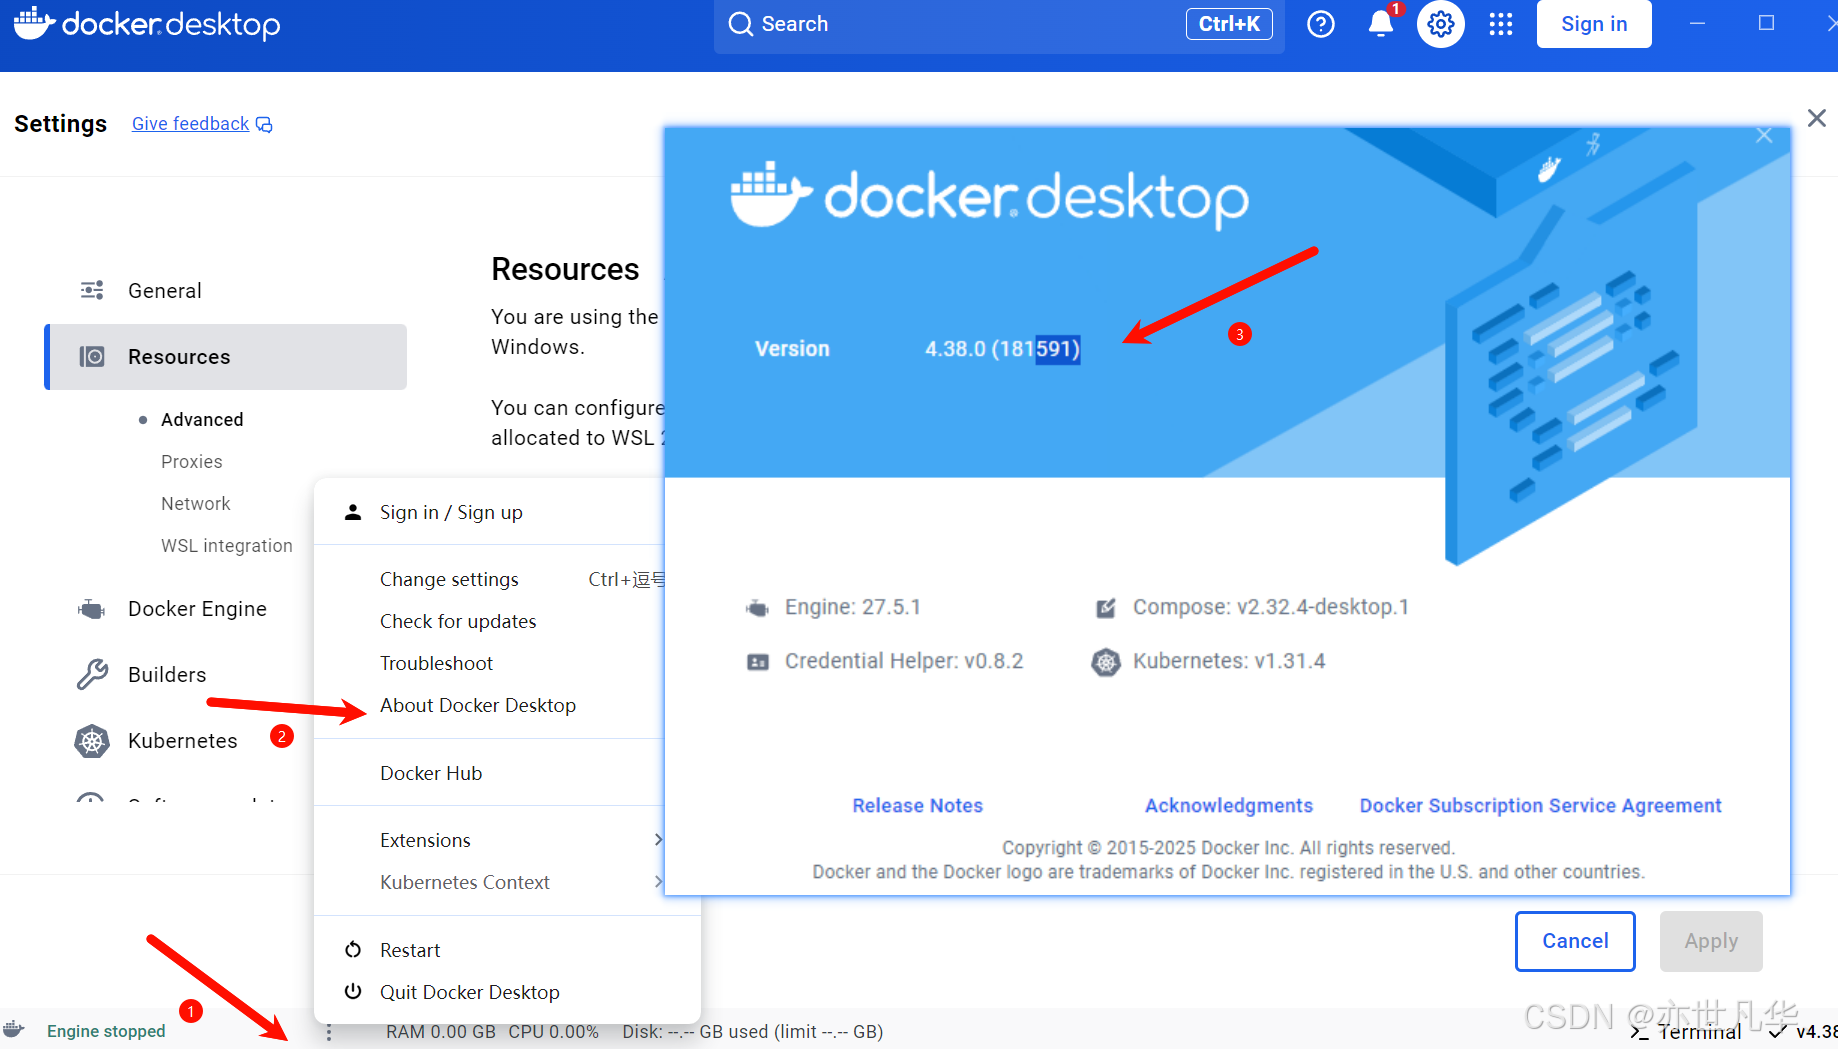
Task: Select Builders in settings sidebar
Action: (x=167, y=675)
